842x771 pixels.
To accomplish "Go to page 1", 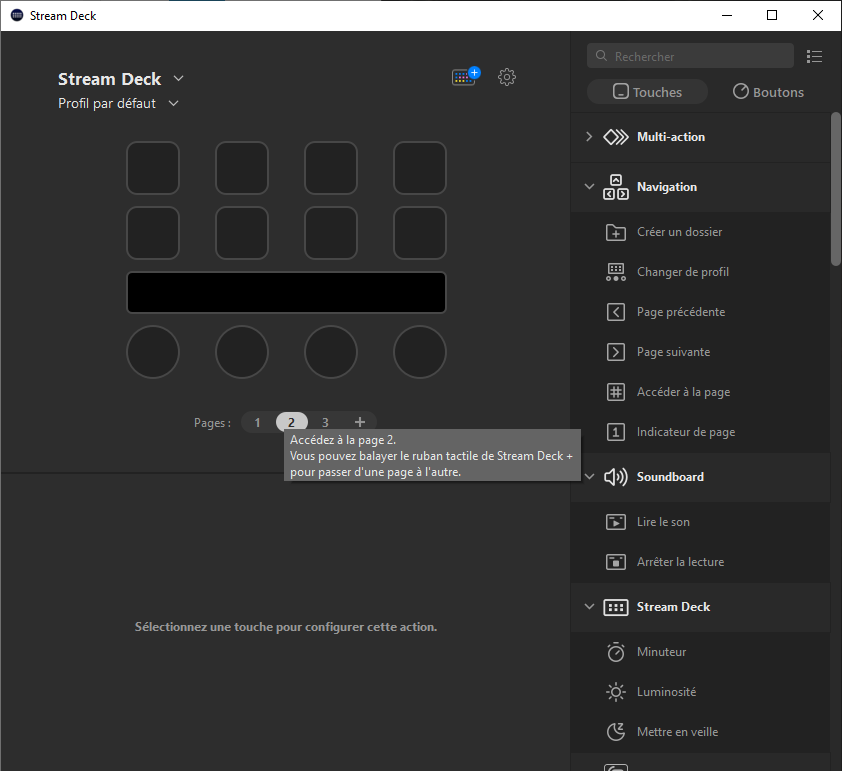I will (x=257, y=423).
